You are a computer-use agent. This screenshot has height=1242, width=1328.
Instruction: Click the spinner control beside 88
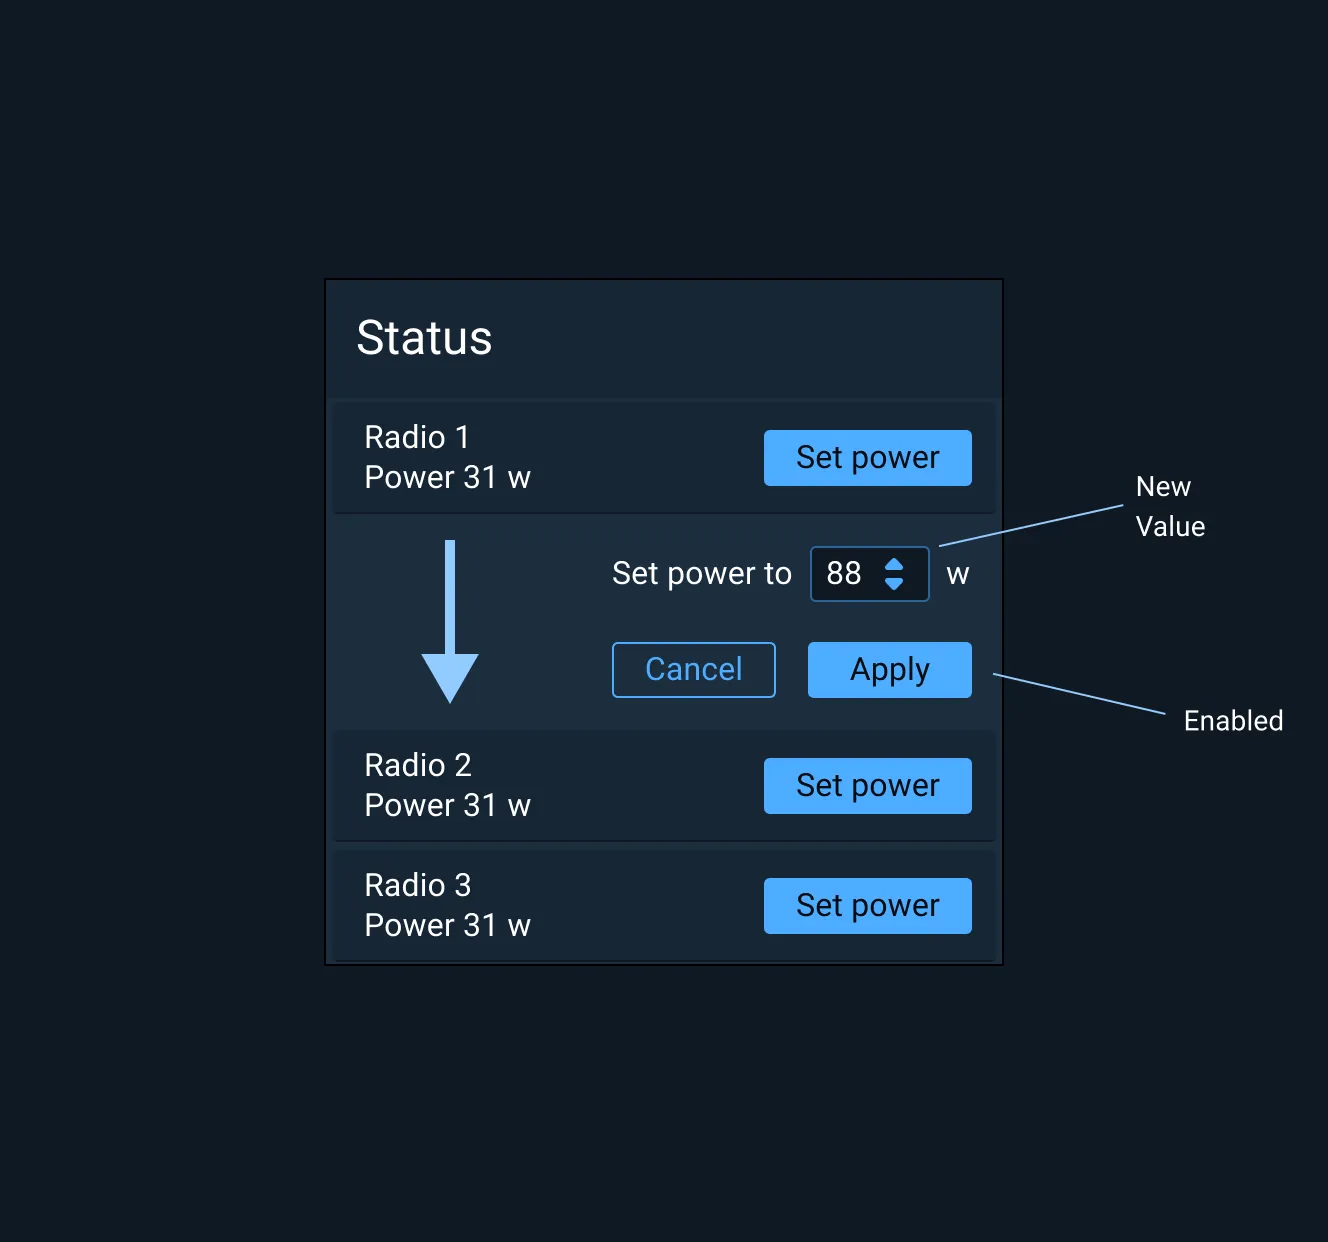click(893, 574)
